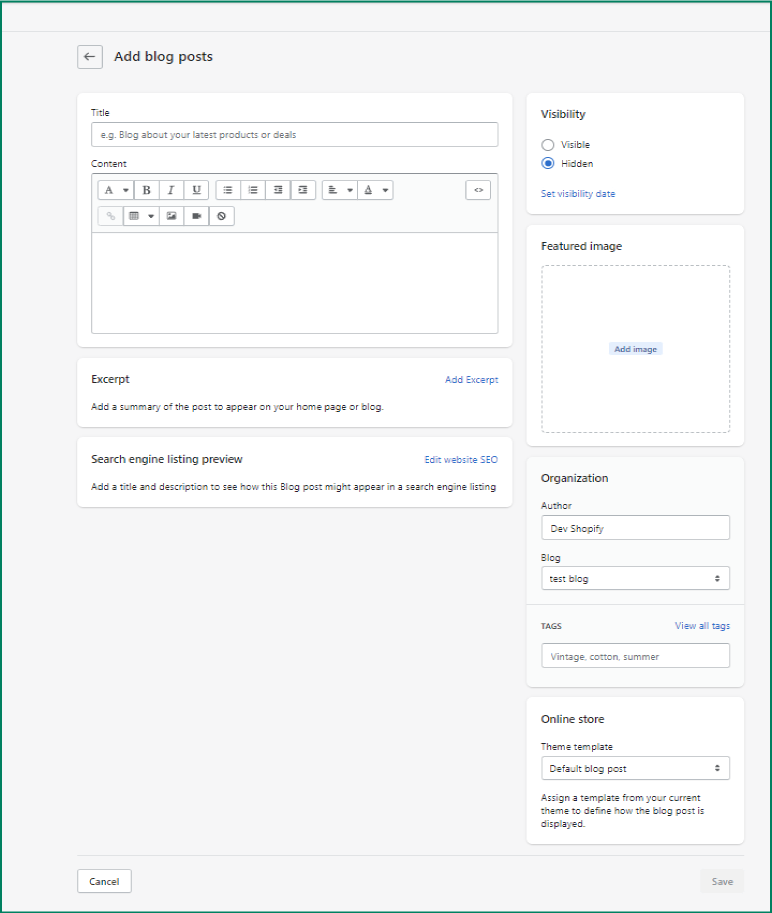Insert a bulleted list

click(x=228, y=190)
